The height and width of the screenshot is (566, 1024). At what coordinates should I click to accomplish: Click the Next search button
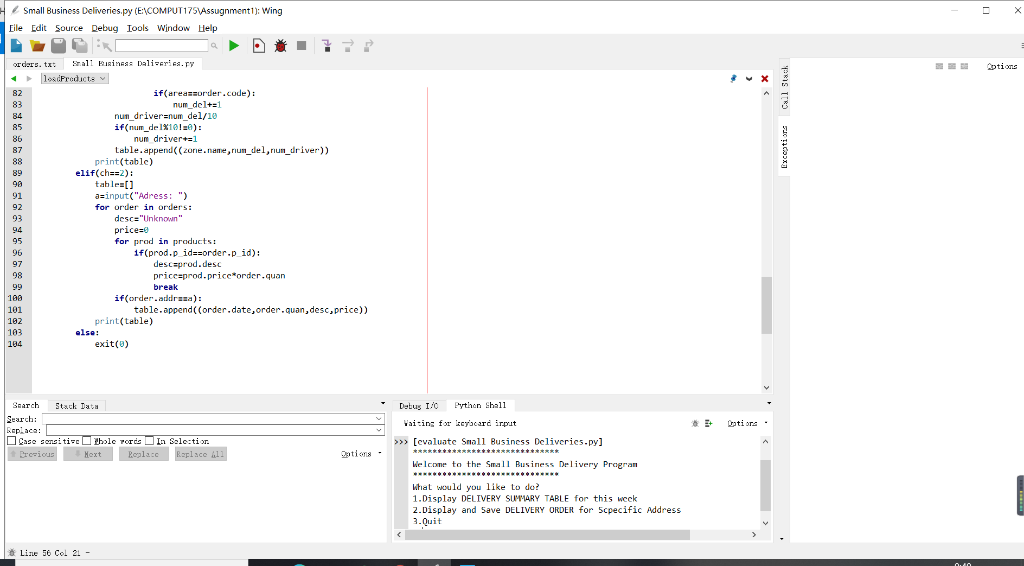pyautogui.click(x=88, y=454)
